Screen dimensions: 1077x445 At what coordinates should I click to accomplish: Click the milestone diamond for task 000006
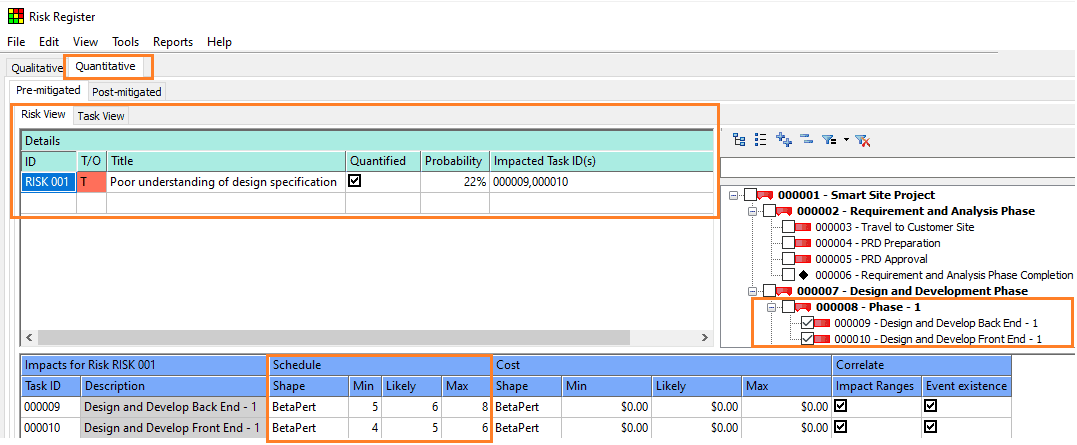803,275
